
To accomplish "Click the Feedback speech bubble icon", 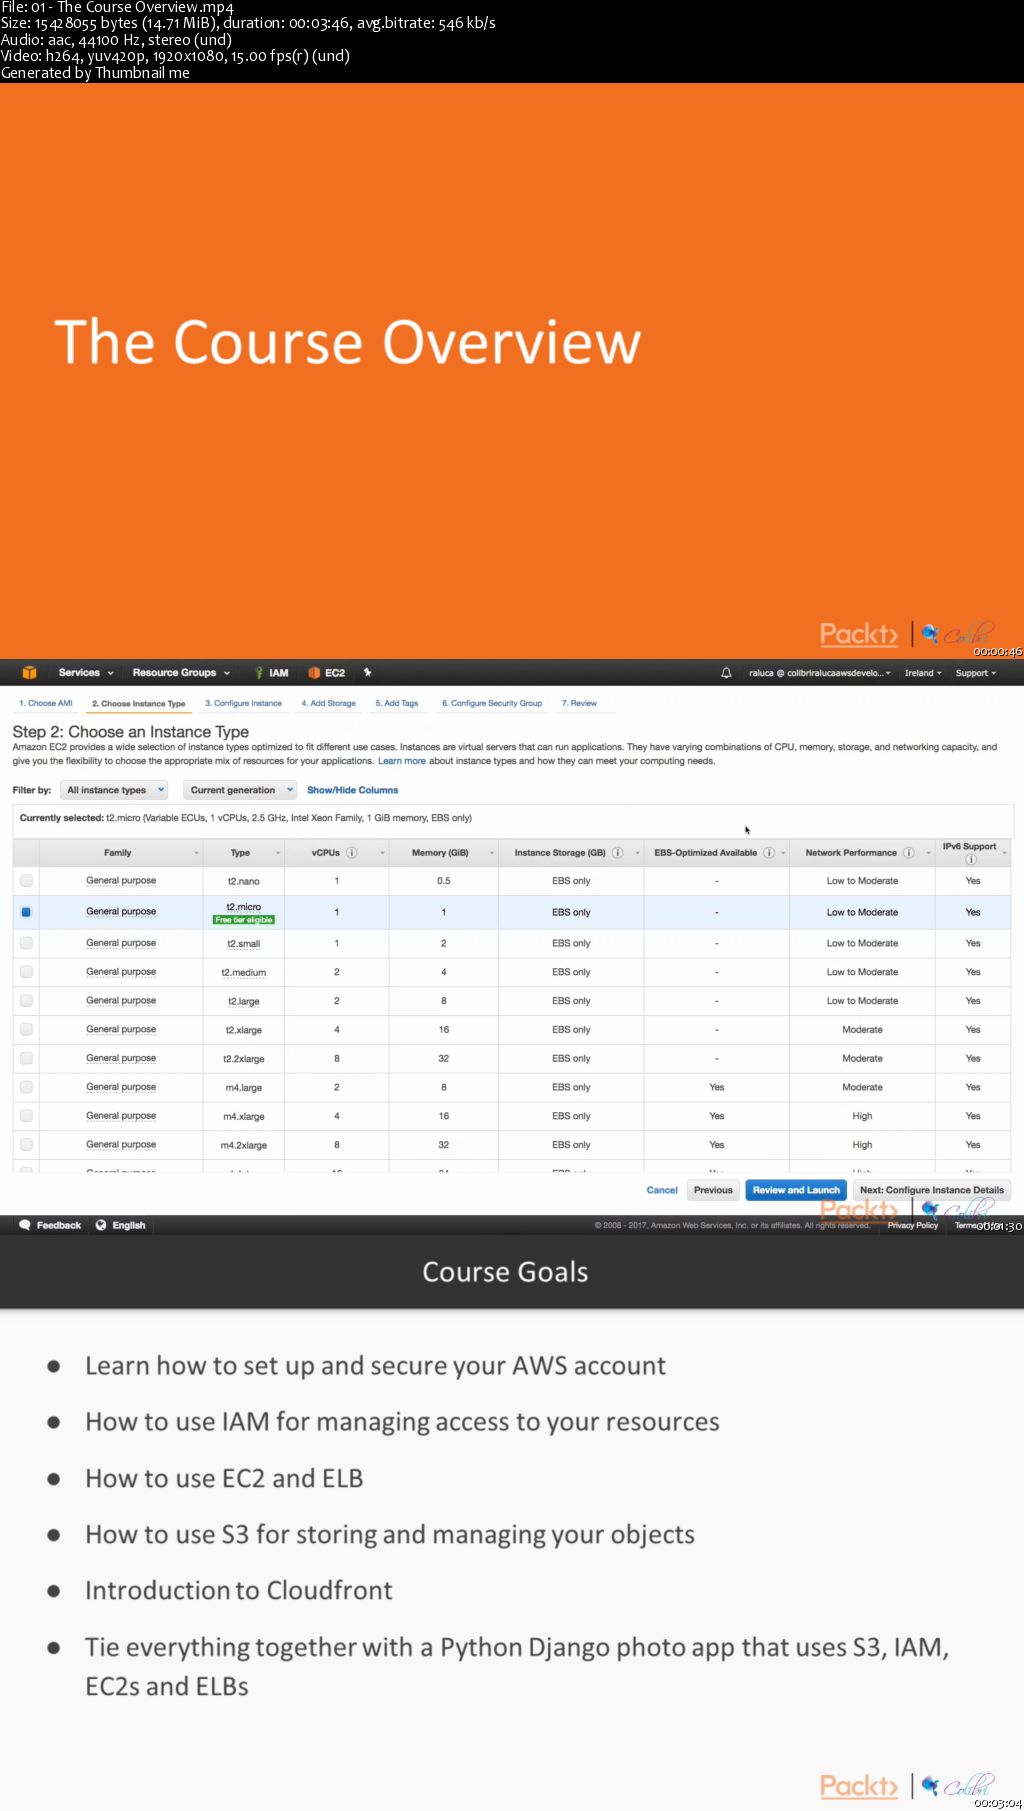I will [x=25, y=1225].
